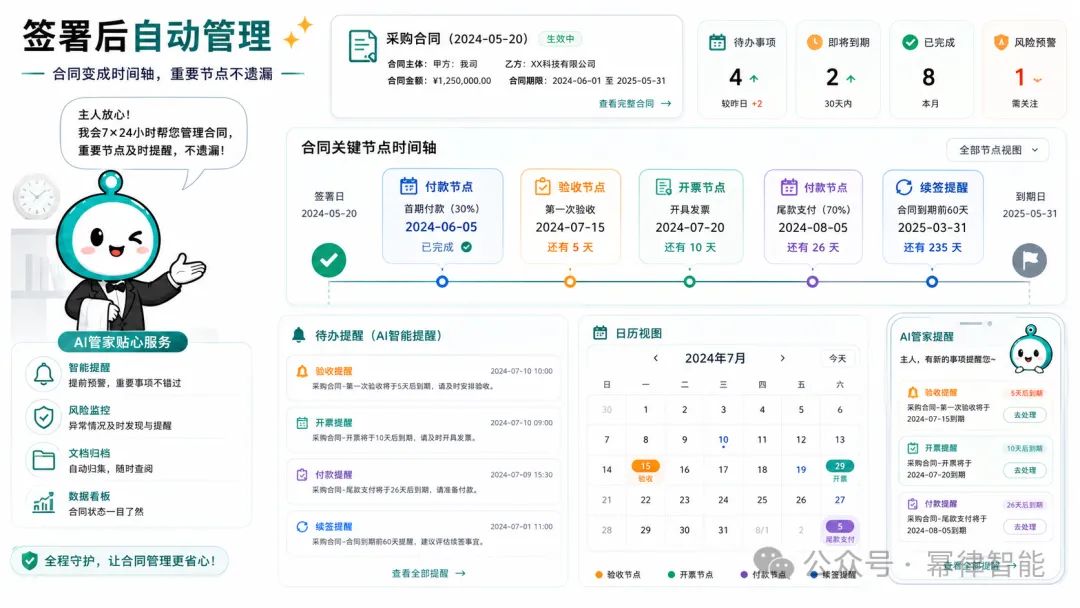Click the 风险监控 shield icon in sidebar

[x=43, y=417]
